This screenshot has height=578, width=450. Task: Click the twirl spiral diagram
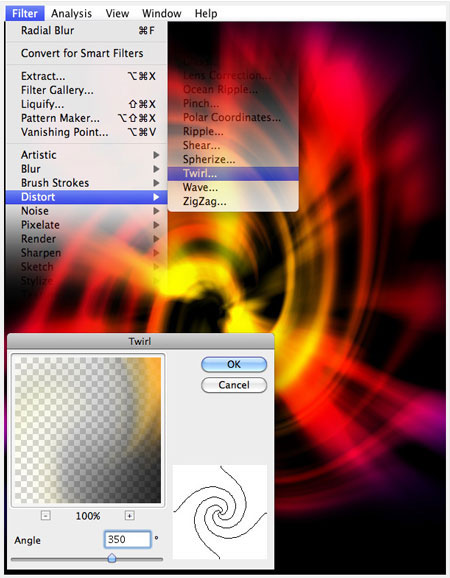click(220, 512)
